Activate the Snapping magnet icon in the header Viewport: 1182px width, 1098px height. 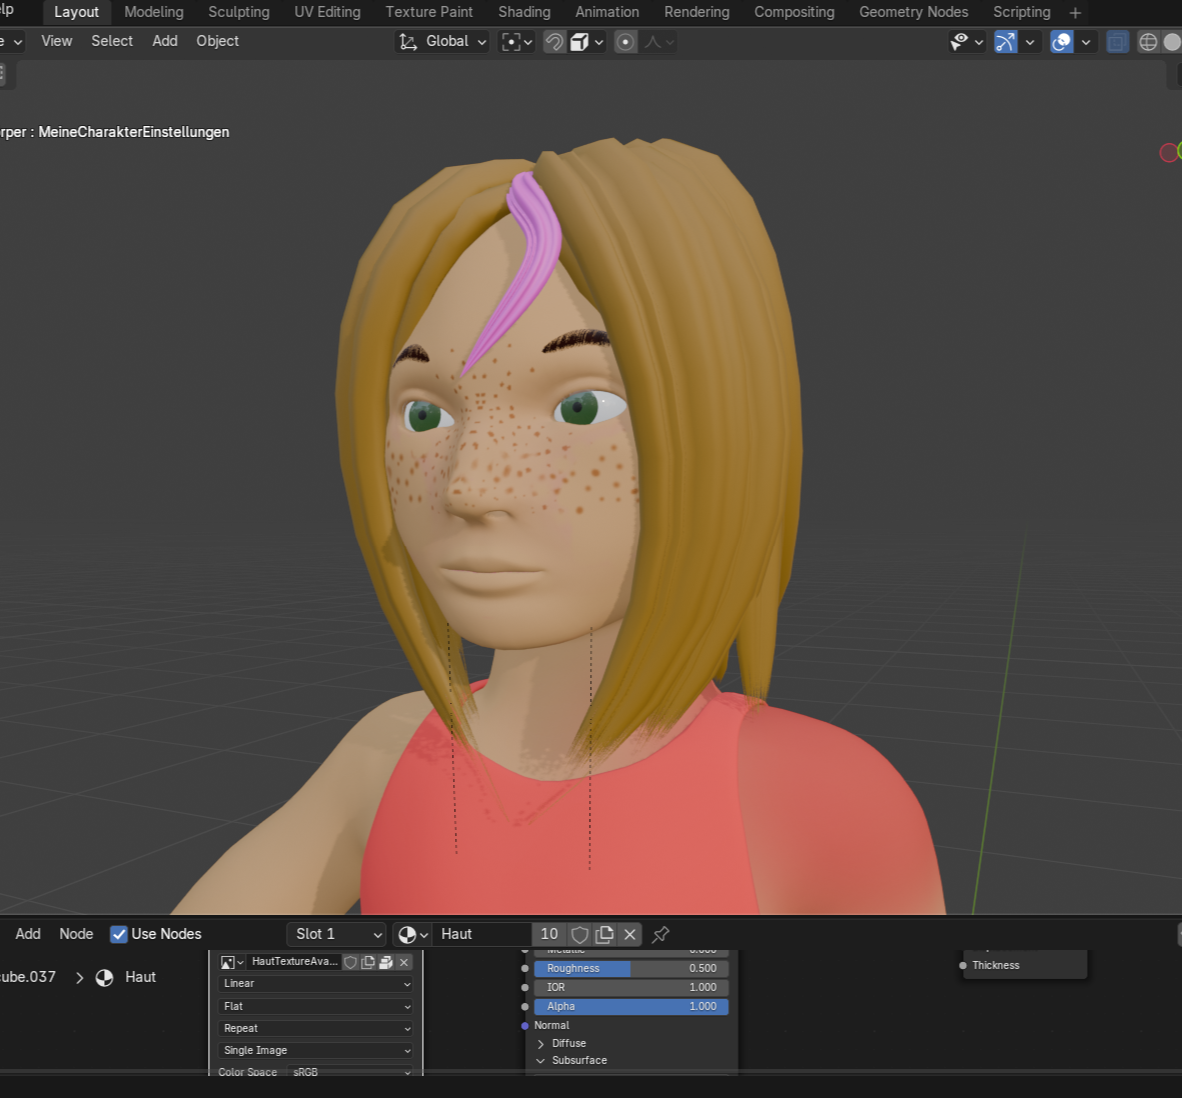coord(554,41)
